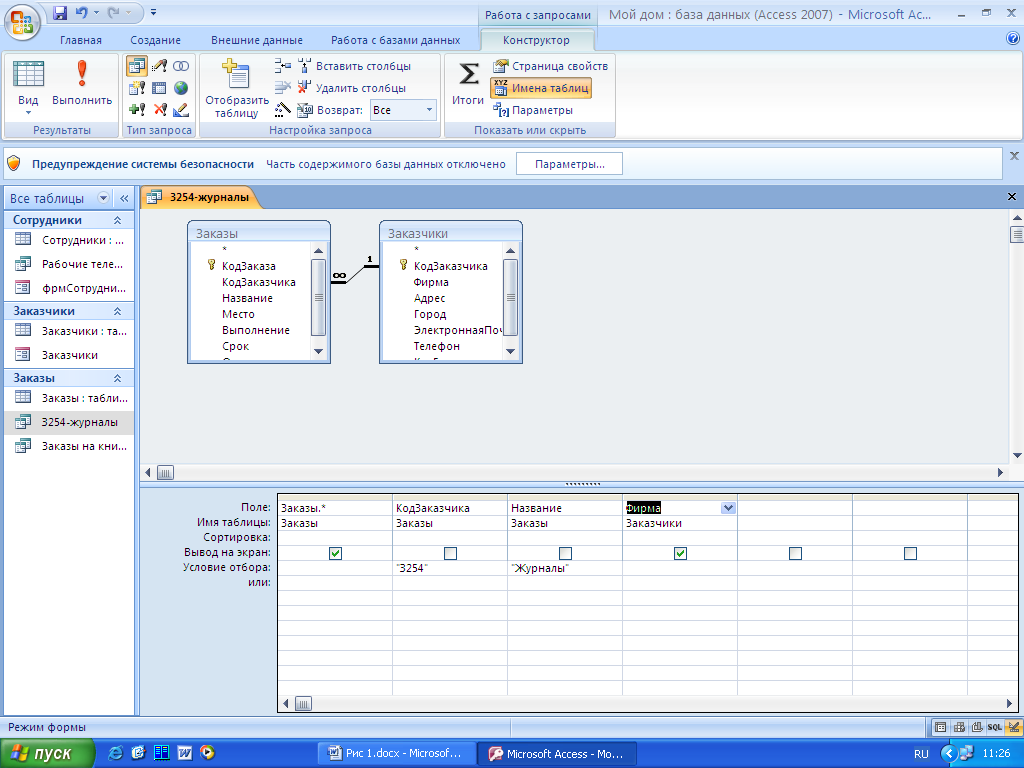1024x768 pixels.
Task: Open Customize Quick Access Toolbar dropdown
Action: (x=153, y=12)
